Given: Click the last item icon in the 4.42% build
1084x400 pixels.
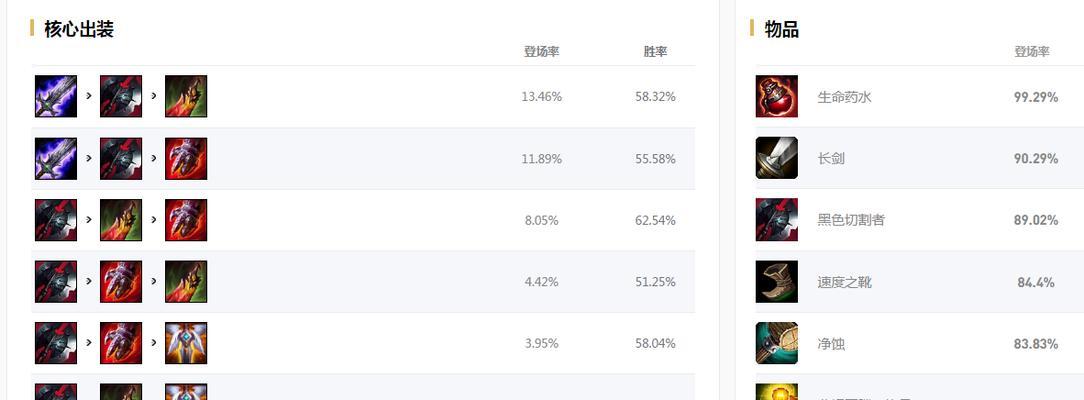Looking at the screenshot, I should (186, 282).
